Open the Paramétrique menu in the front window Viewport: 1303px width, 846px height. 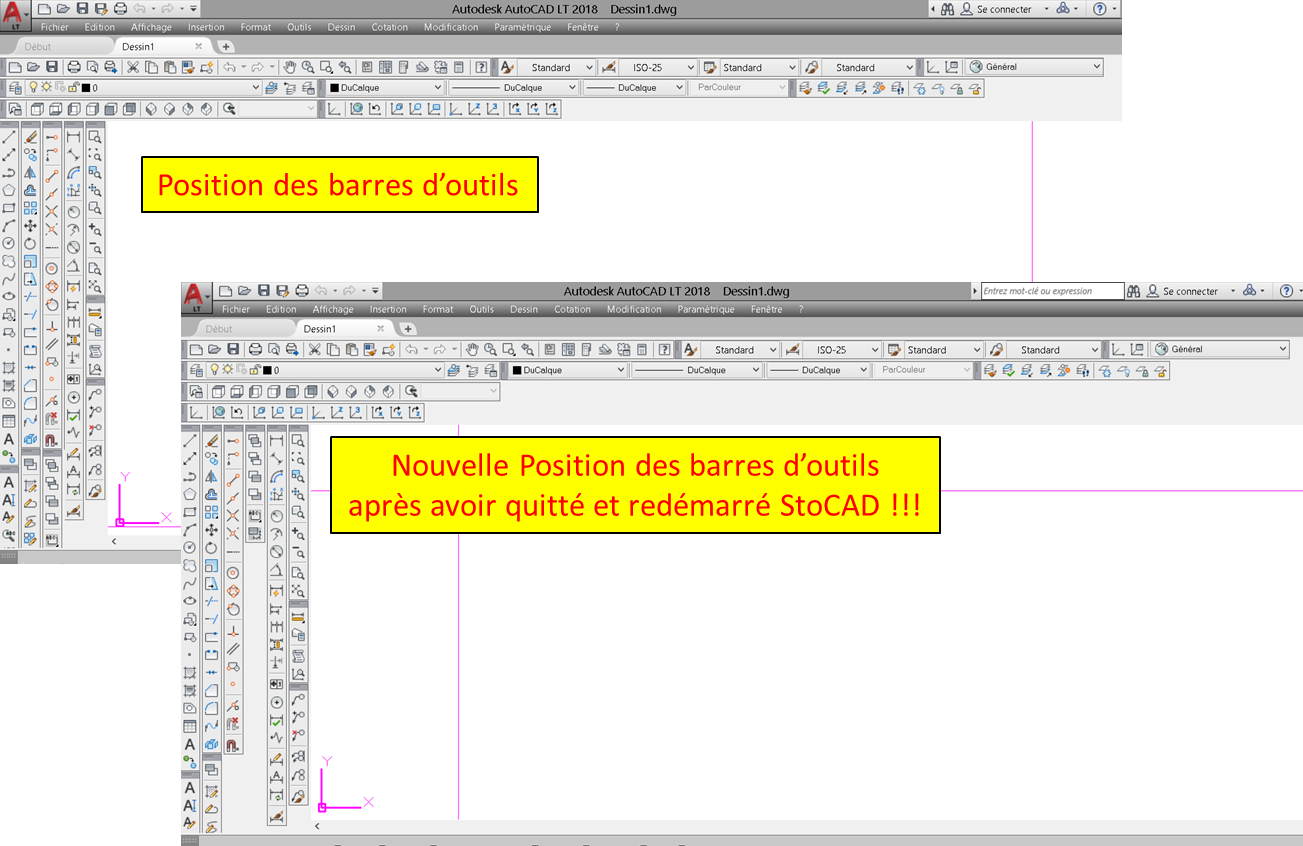705,310
